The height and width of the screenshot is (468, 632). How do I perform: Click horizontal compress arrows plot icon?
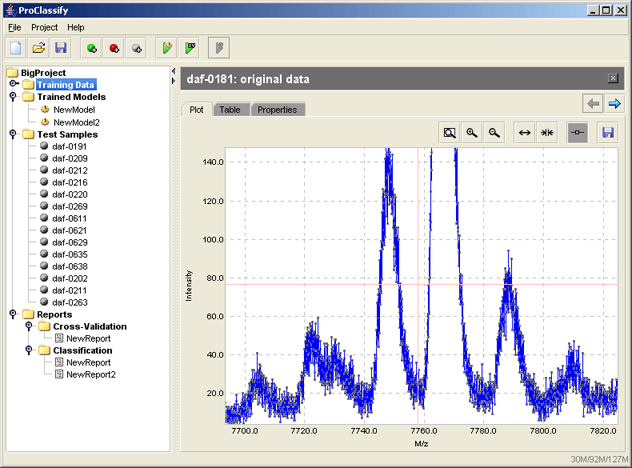tap(547, 133)
